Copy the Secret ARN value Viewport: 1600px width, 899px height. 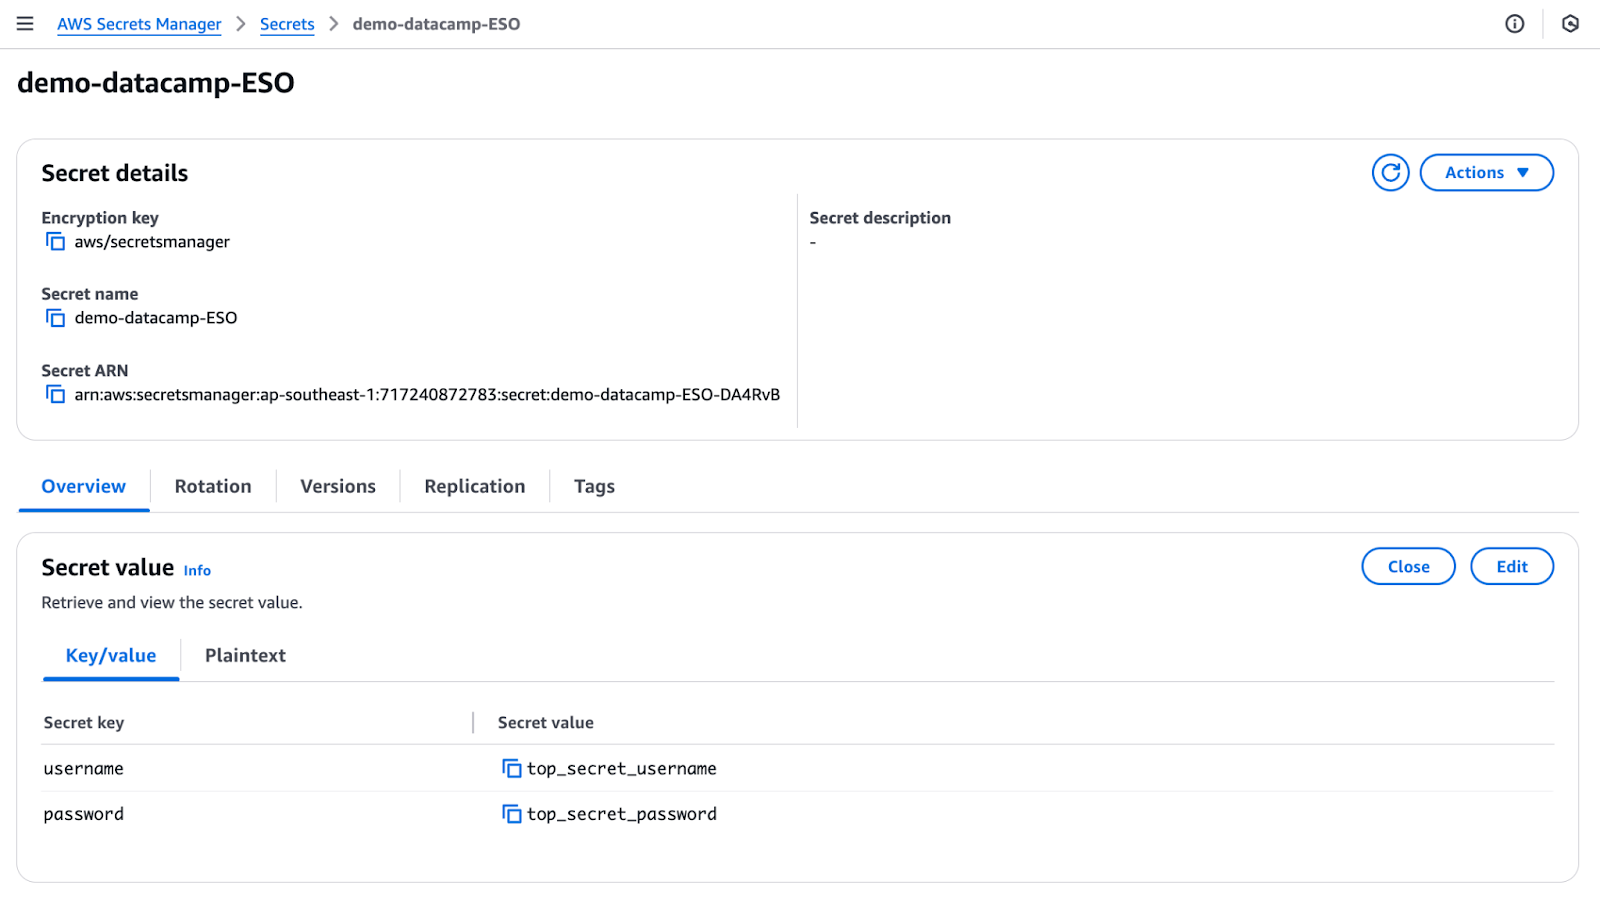(55, 395)
